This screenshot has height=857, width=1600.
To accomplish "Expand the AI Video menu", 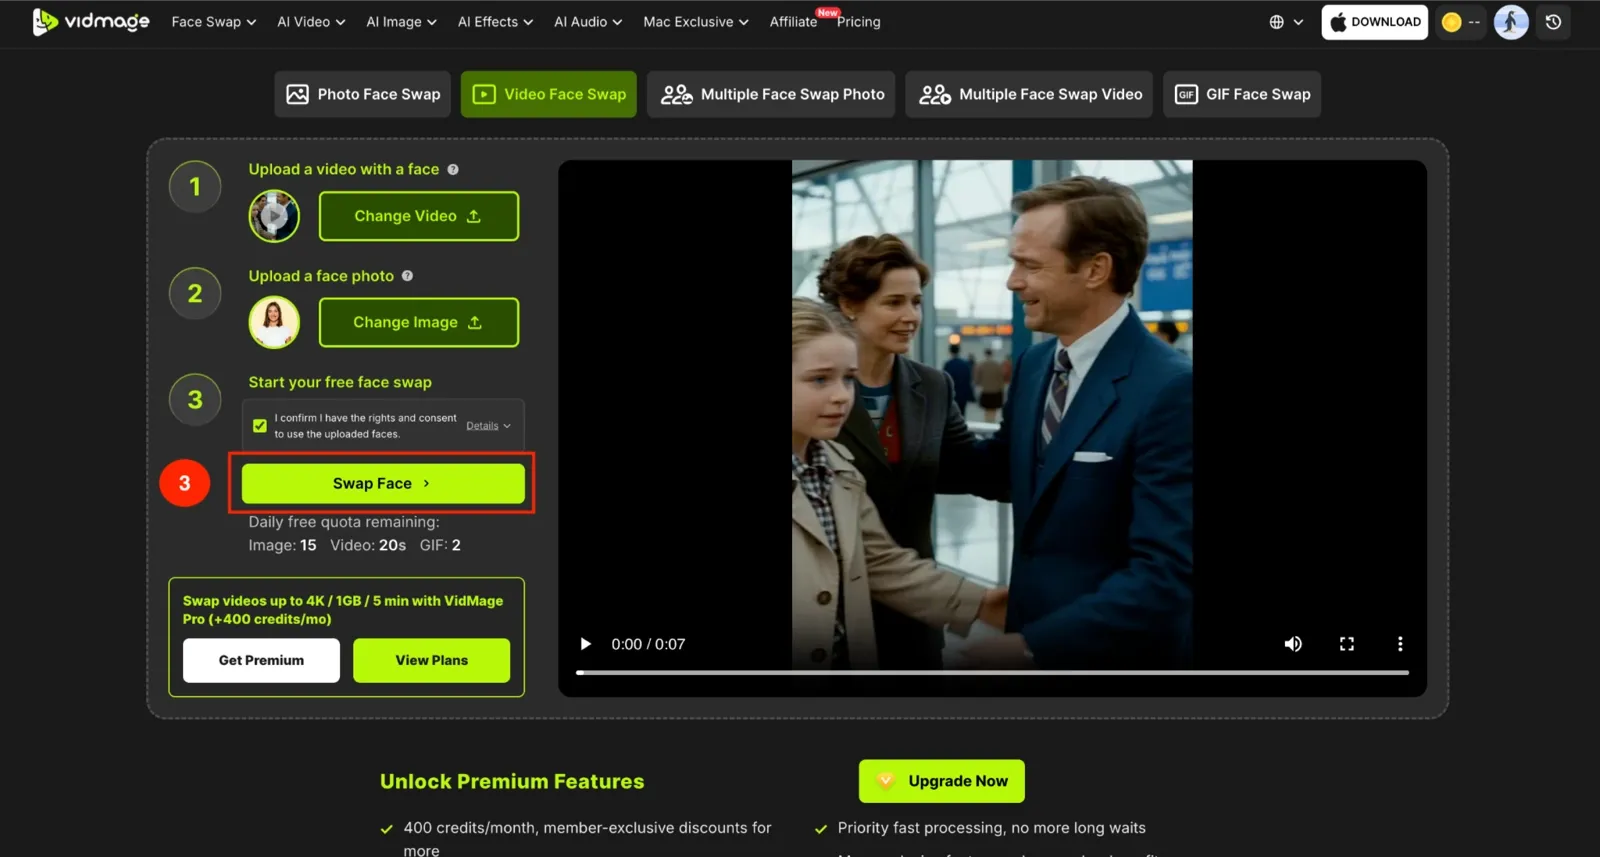I will [311, 21].
